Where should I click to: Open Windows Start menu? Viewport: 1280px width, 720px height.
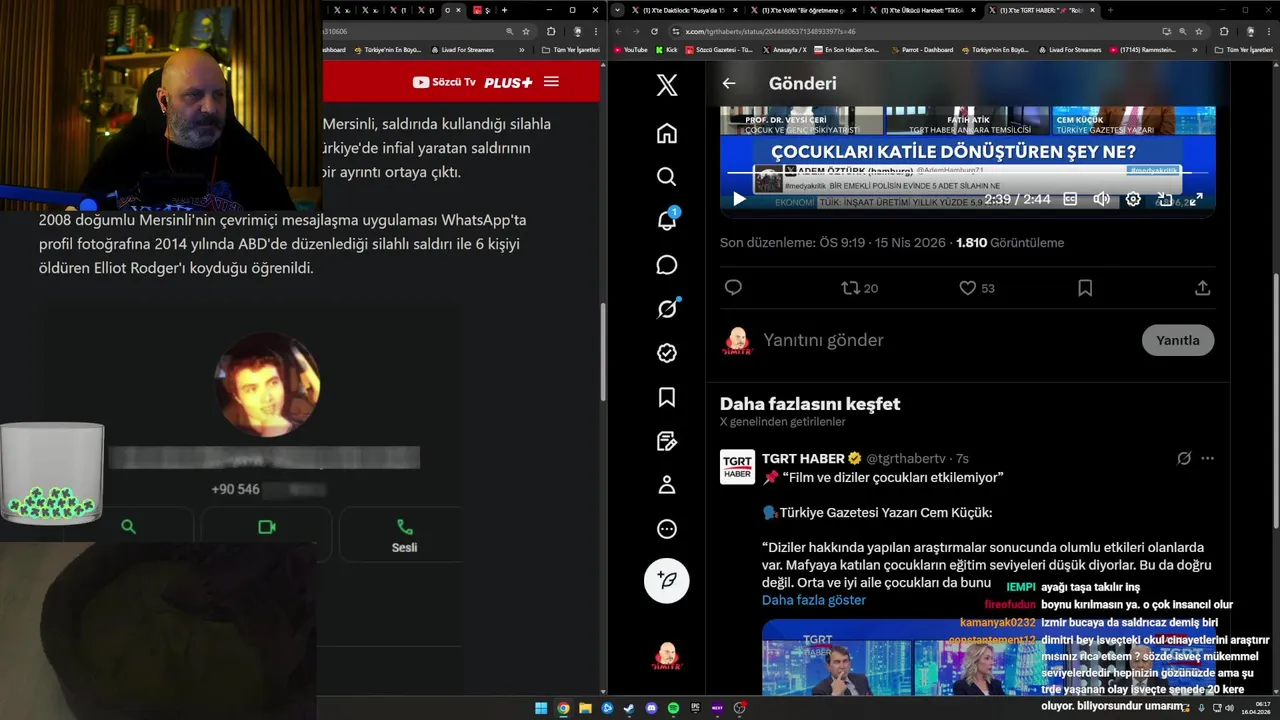coord(541,708)
